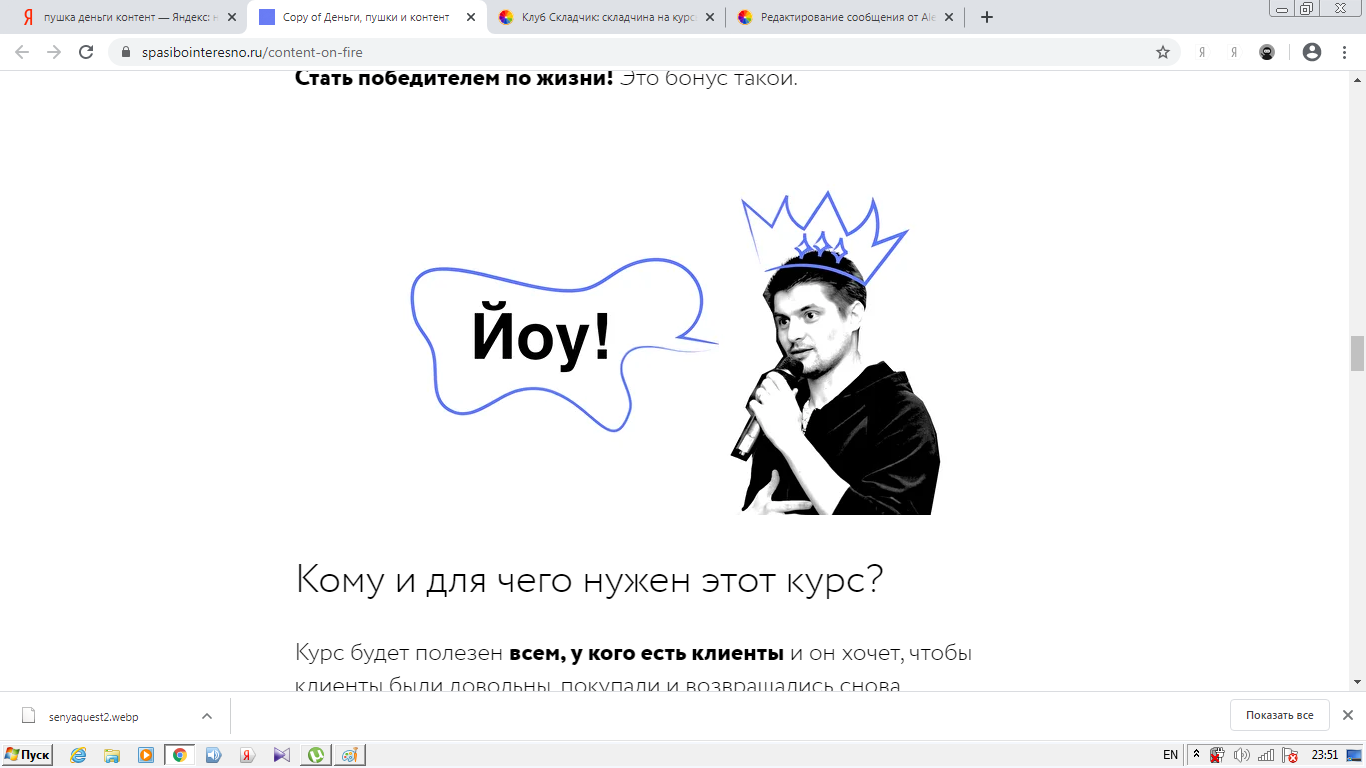1366x768 pixels.
Task: Open the ninja avatar extension
Action: click(x=1267, y=52)
